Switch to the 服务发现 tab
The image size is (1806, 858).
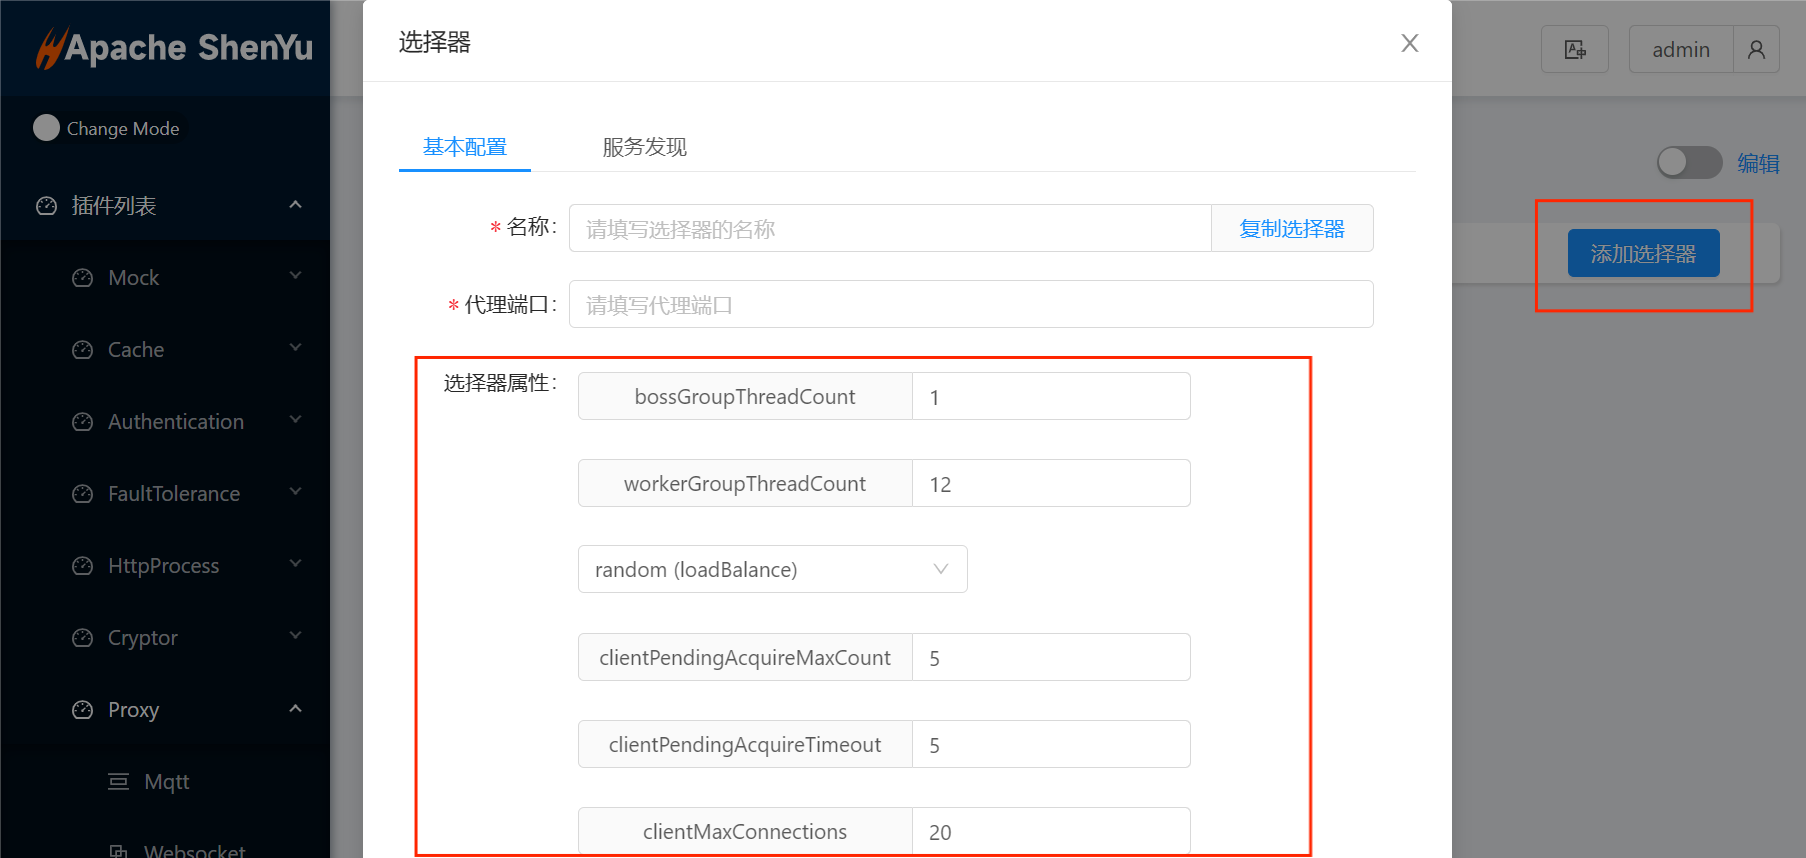point(644,147)
